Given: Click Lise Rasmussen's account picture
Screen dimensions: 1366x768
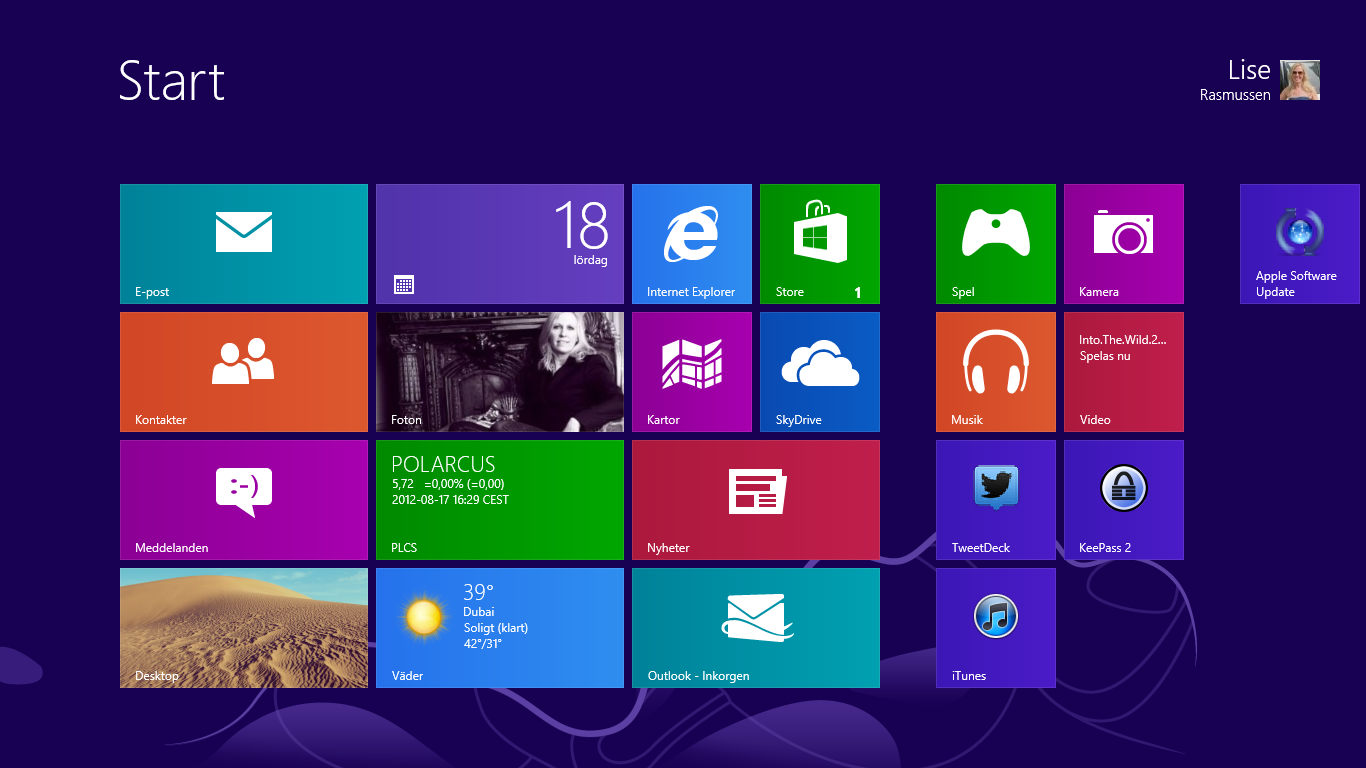Looking at the screenshot, I should click(x=1300, y=80).
